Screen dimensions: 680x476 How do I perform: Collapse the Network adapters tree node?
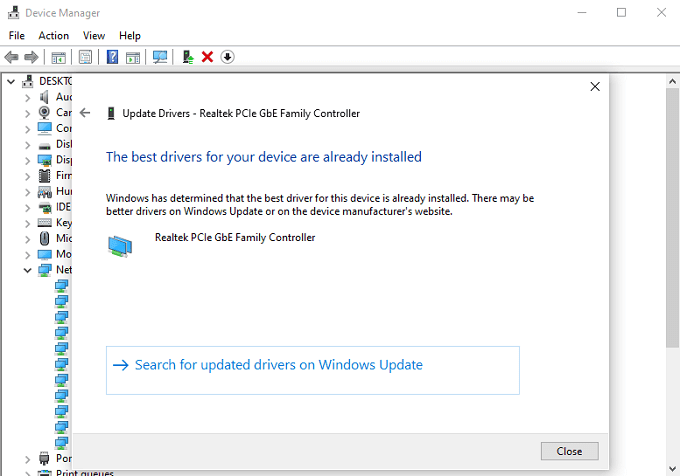28,269
